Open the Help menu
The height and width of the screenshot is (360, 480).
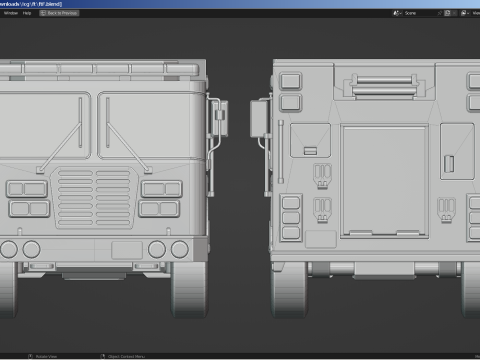click(x=27, y=13)
